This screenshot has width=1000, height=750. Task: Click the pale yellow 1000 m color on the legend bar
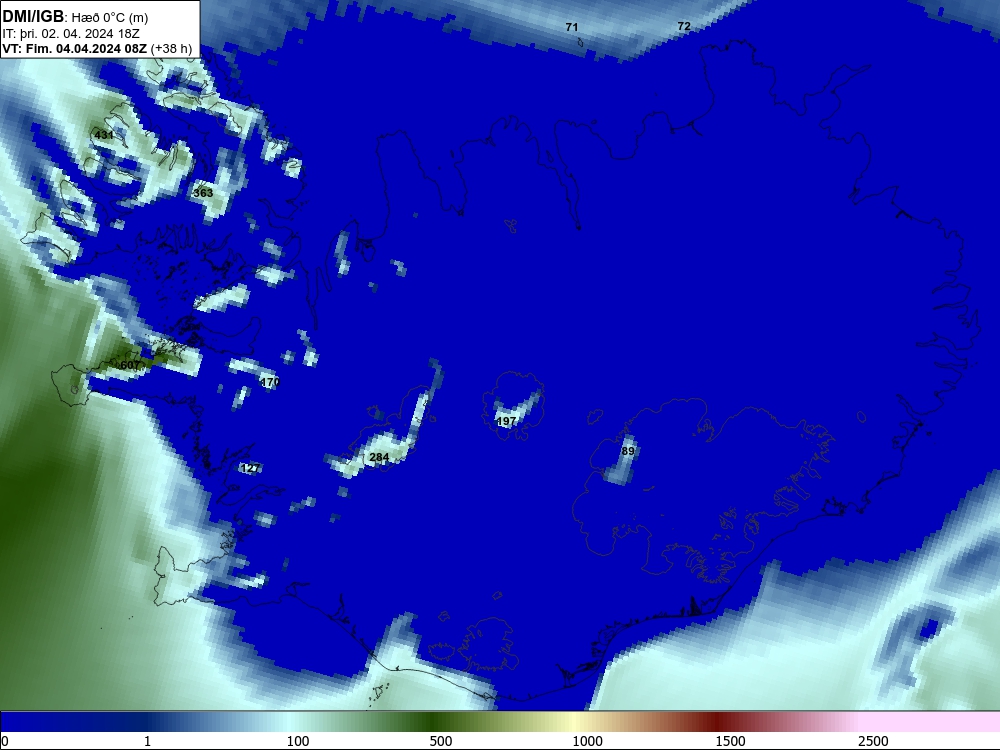(573, 722)
